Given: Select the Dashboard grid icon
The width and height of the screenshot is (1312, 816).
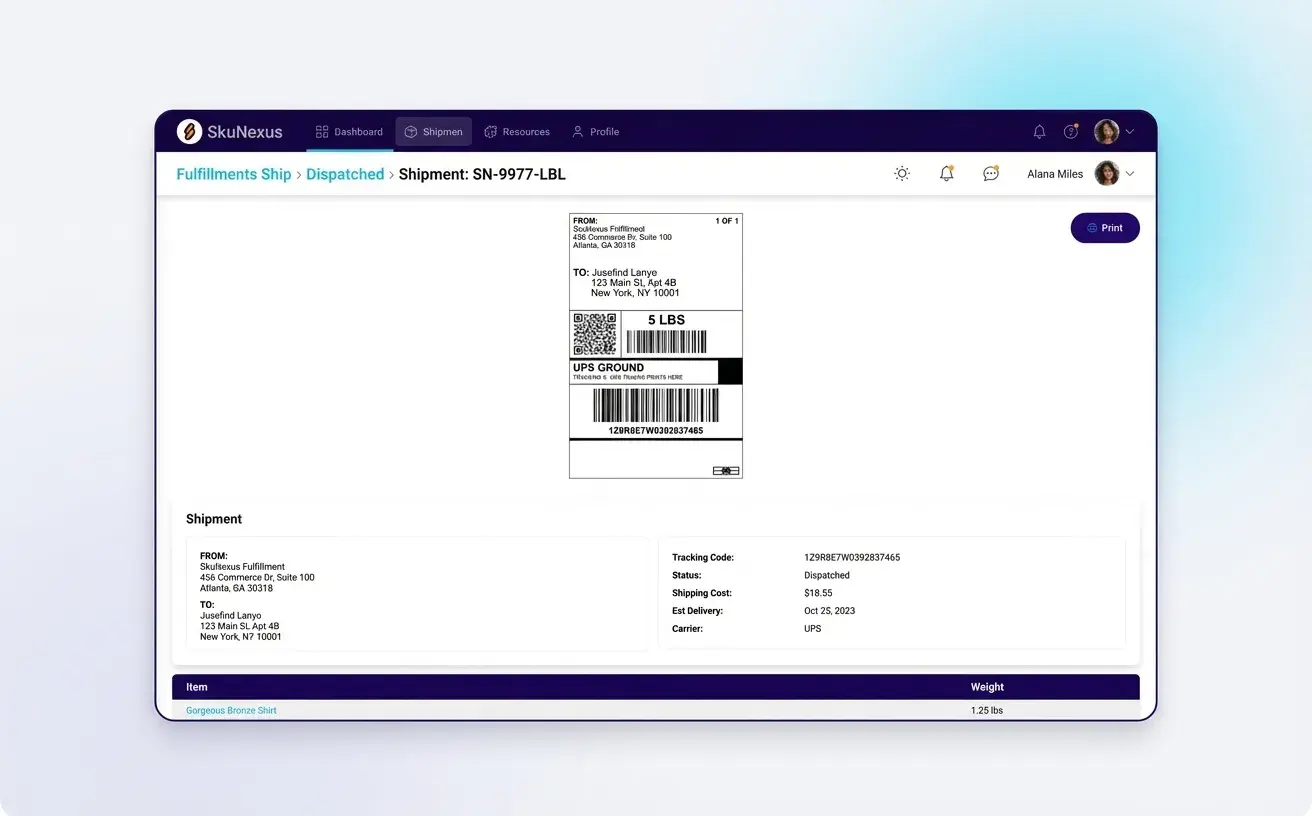Looking at the screenshot, I should [x=321, y=131].
